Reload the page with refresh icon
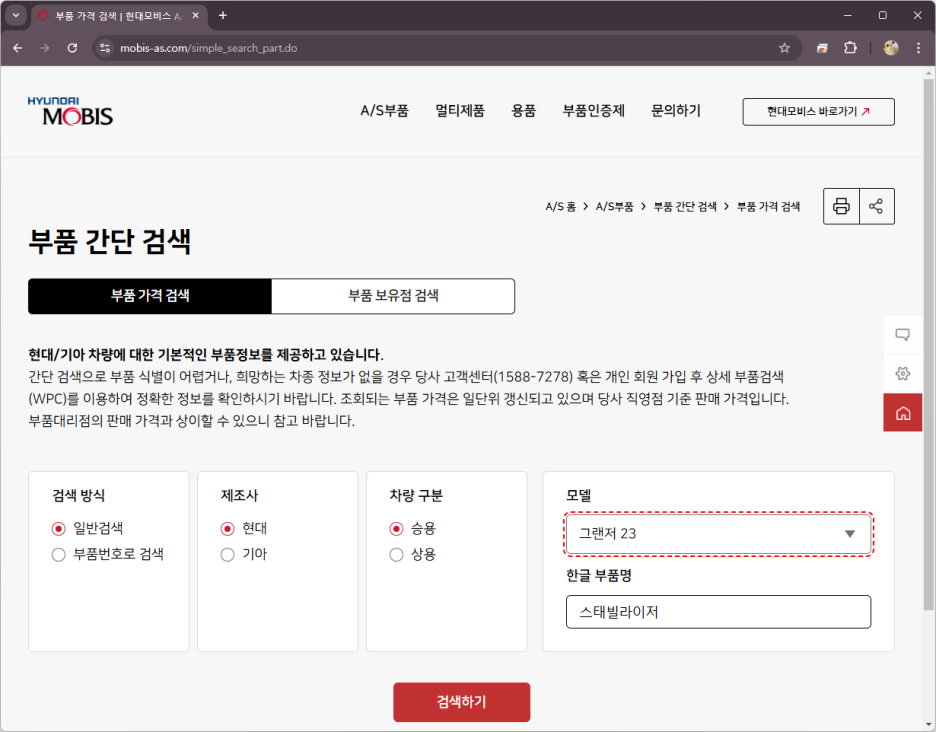 (x=72, y=48)
